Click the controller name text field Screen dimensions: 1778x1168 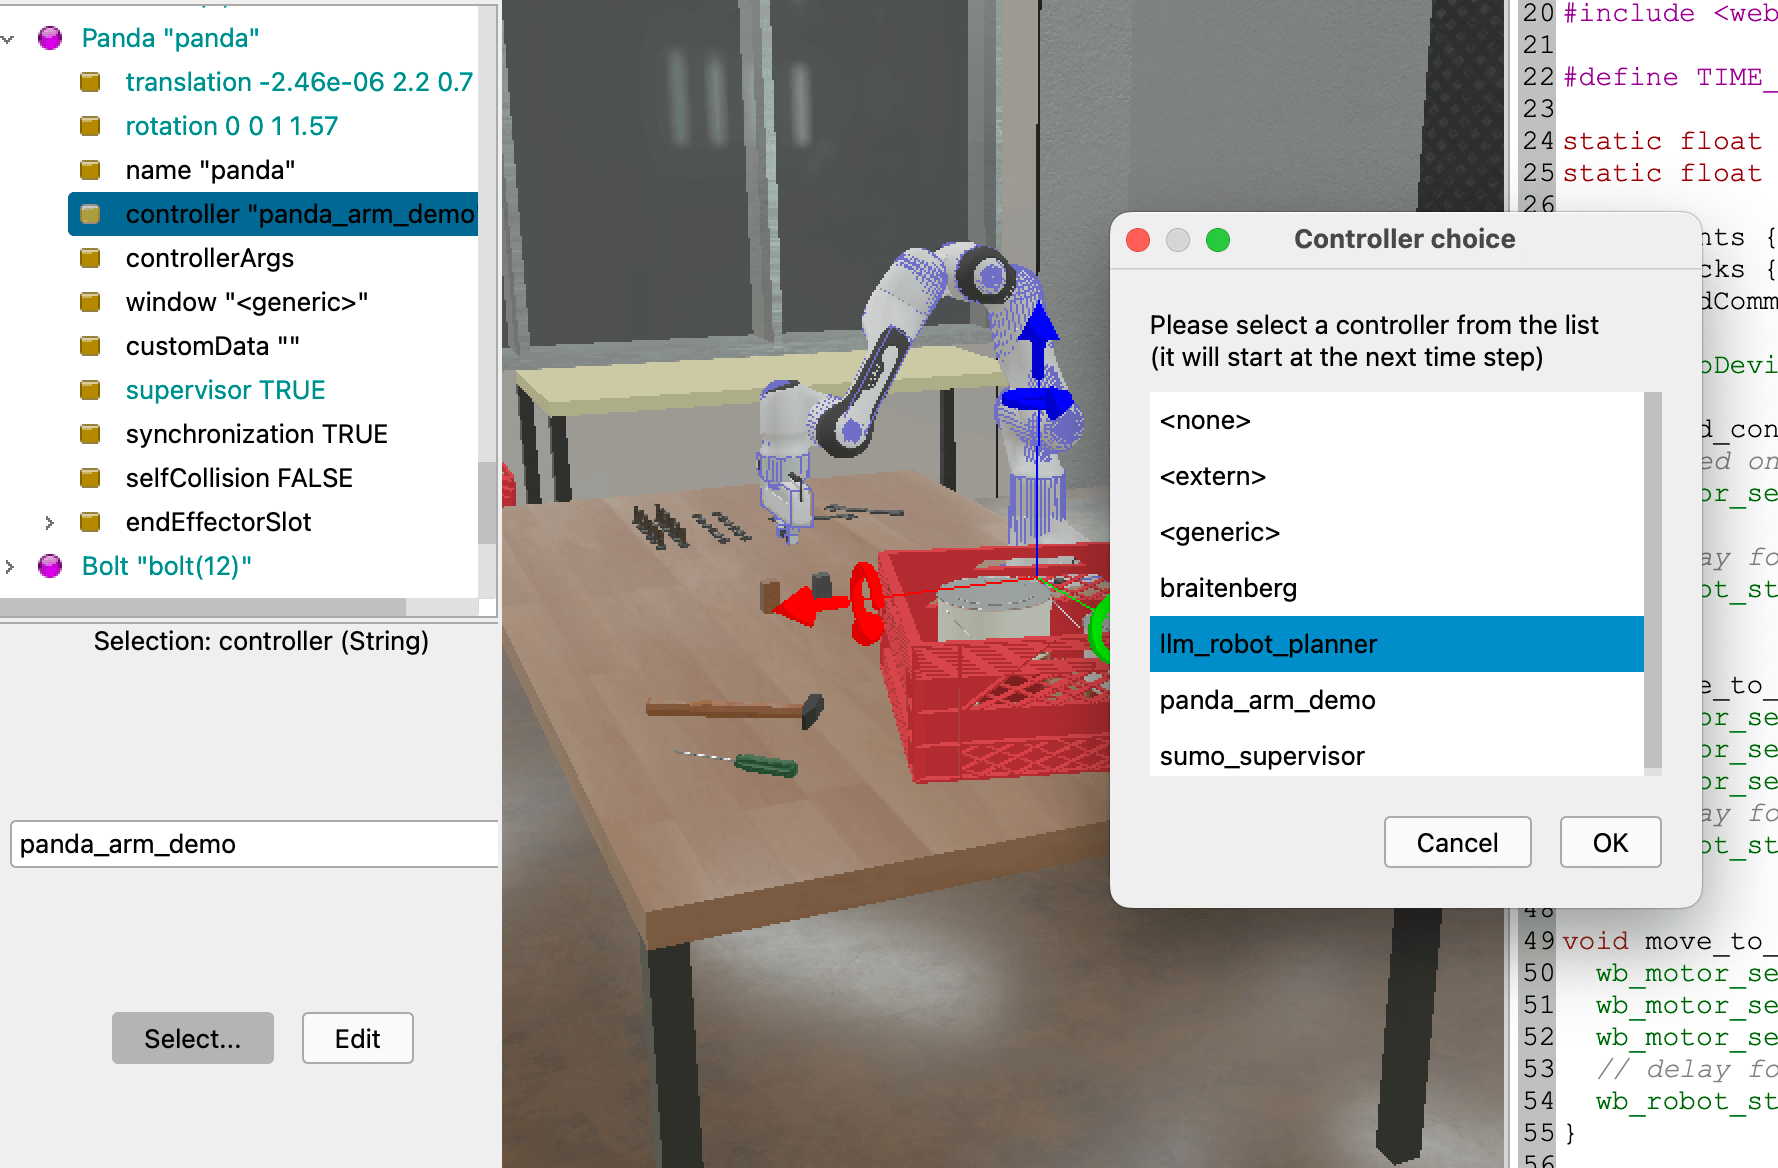pyautogui.click(x=254, y=844)
